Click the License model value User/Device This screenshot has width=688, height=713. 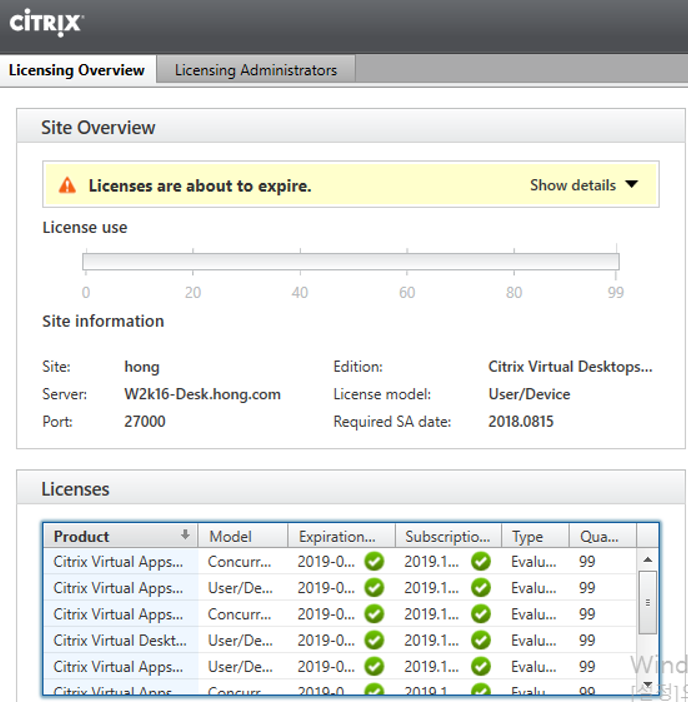pos(529,394)
